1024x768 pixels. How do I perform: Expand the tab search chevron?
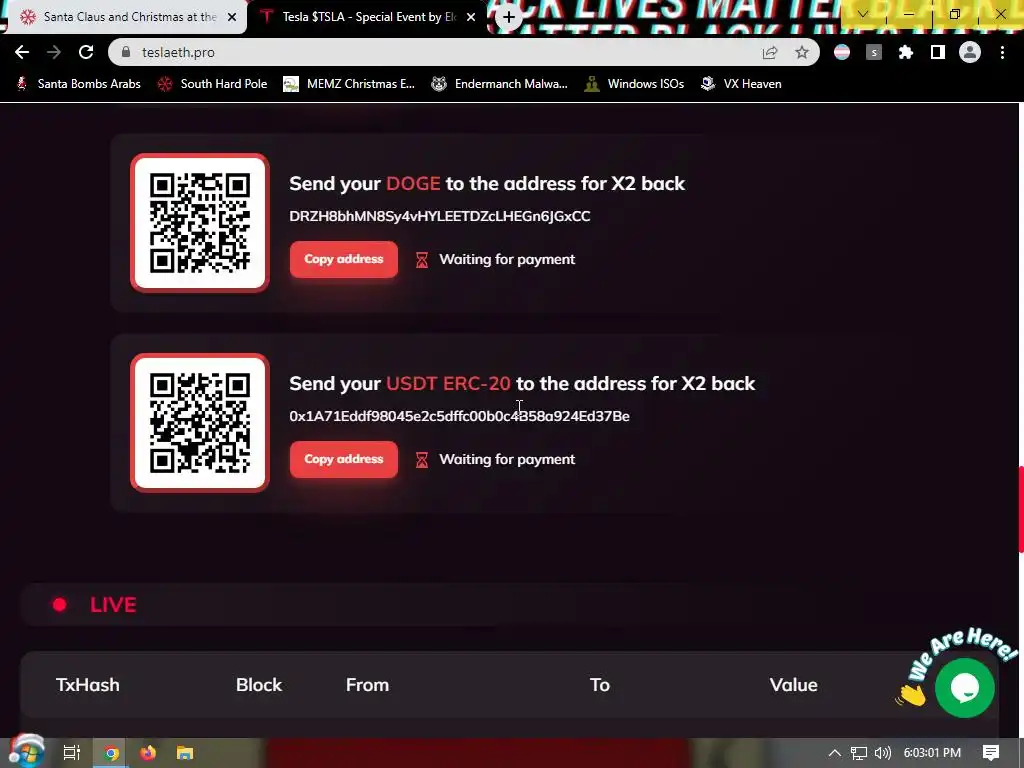click(863, 14)
